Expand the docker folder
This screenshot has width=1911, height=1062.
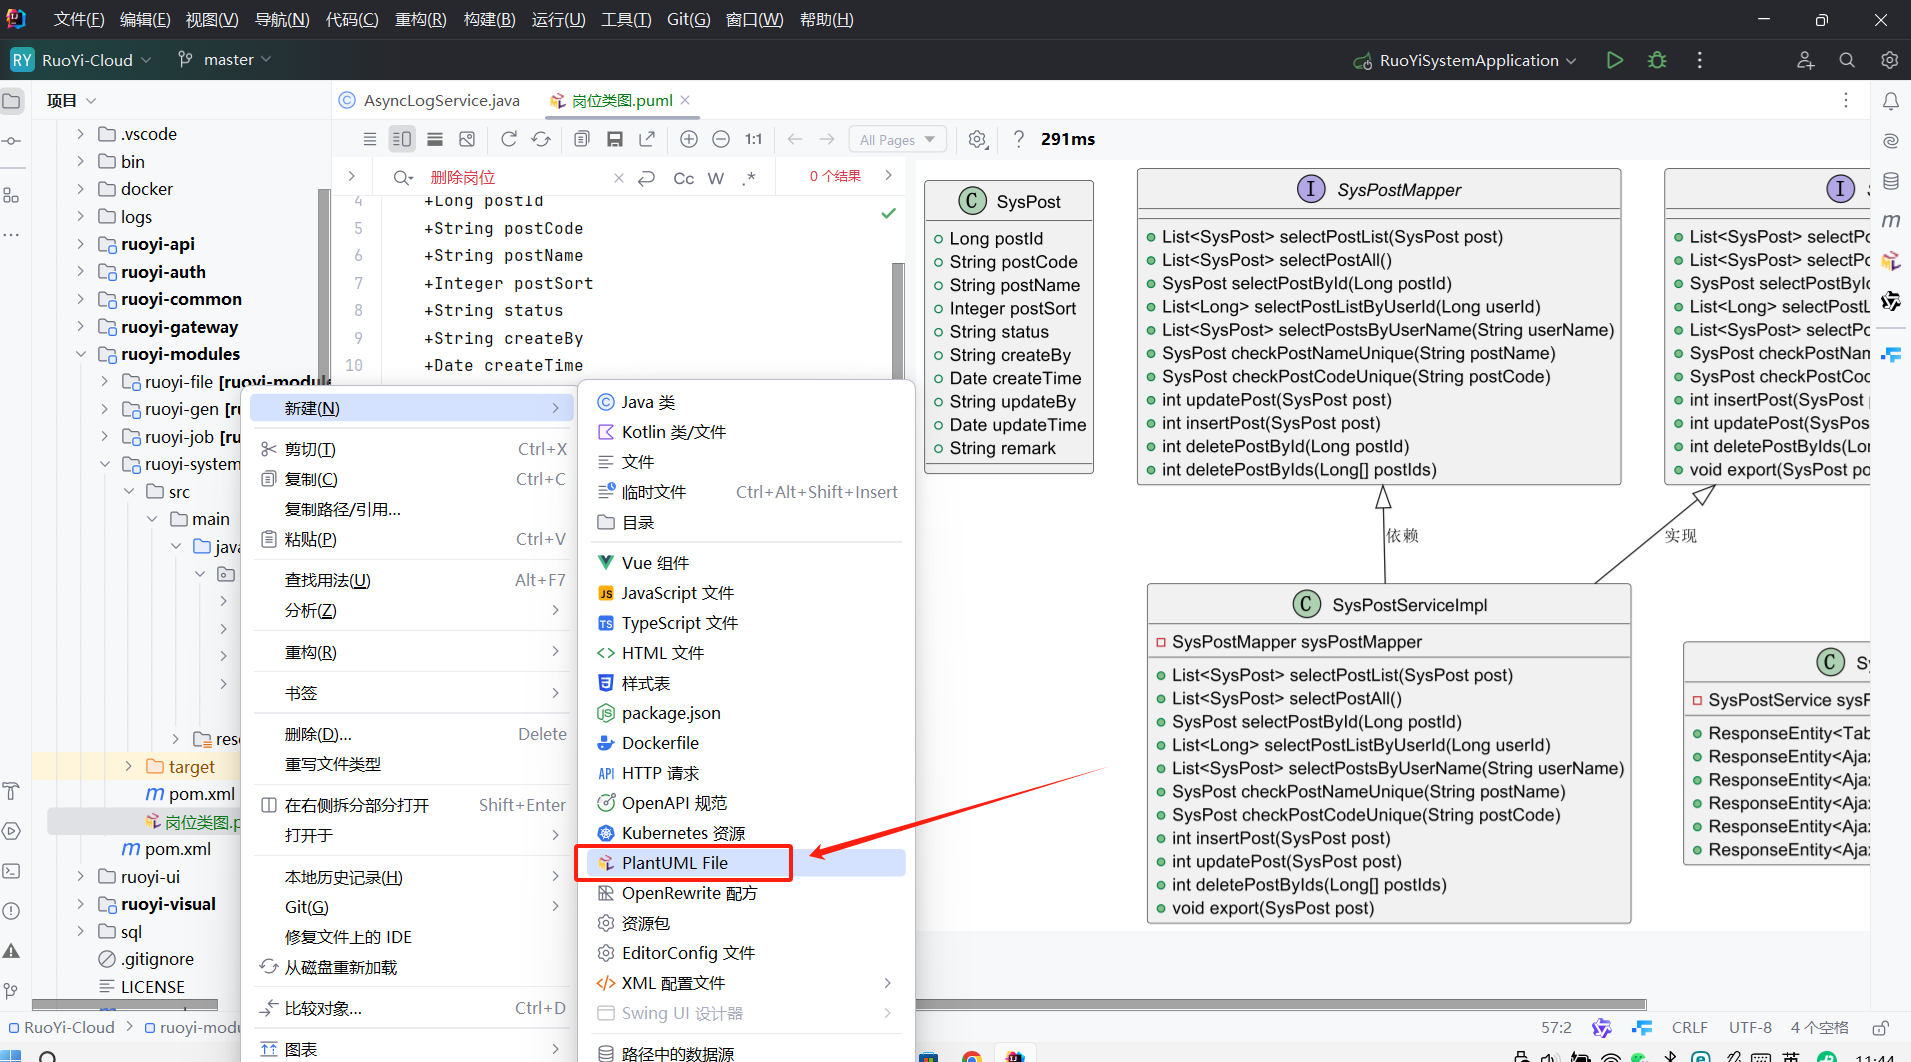click(x=81, y=189)
